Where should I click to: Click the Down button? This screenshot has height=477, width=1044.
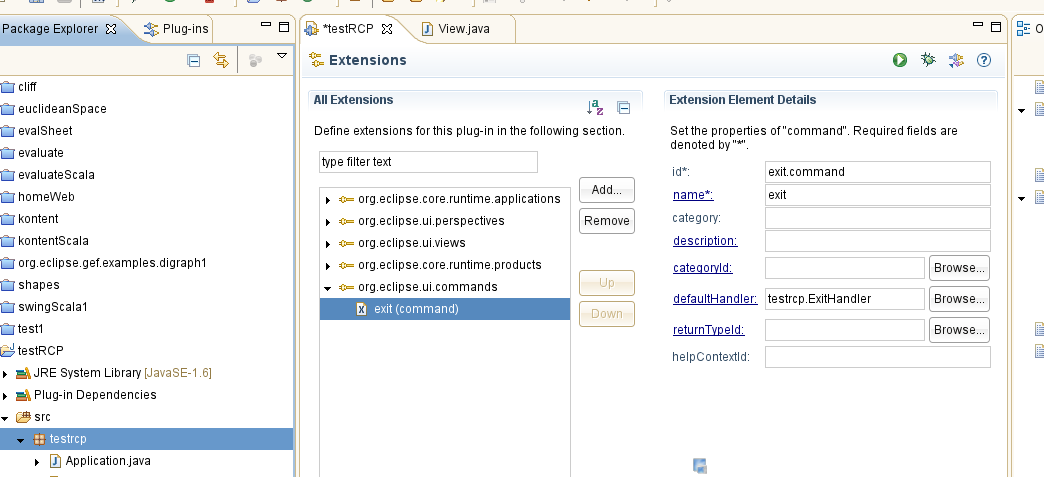point(607,314)
